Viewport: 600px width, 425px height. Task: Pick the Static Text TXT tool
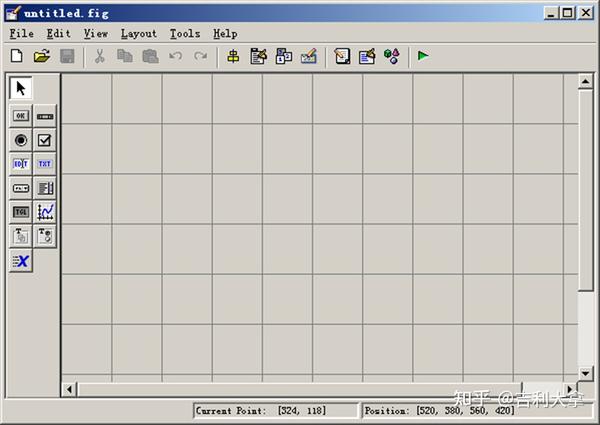[x=45, y=164]
